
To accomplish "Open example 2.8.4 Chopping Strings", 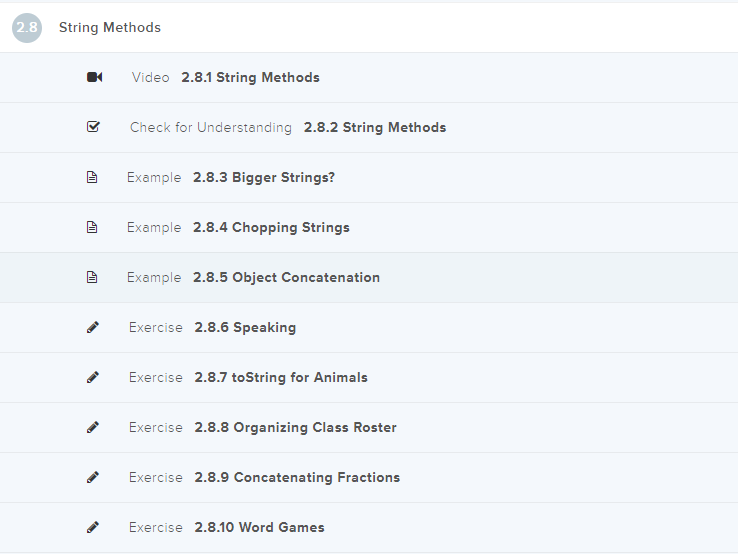I will point(271,228).
